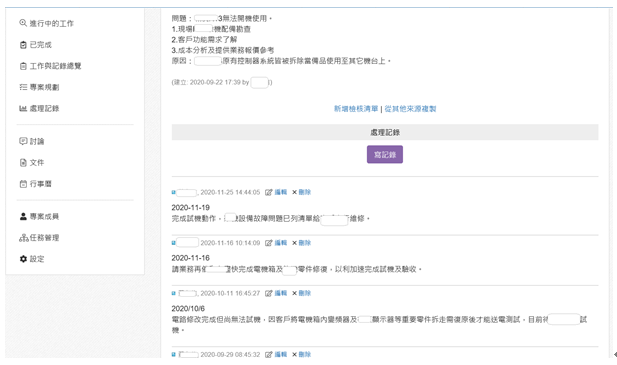Click the X delete icon for the 2020-10-11 record

294,293
